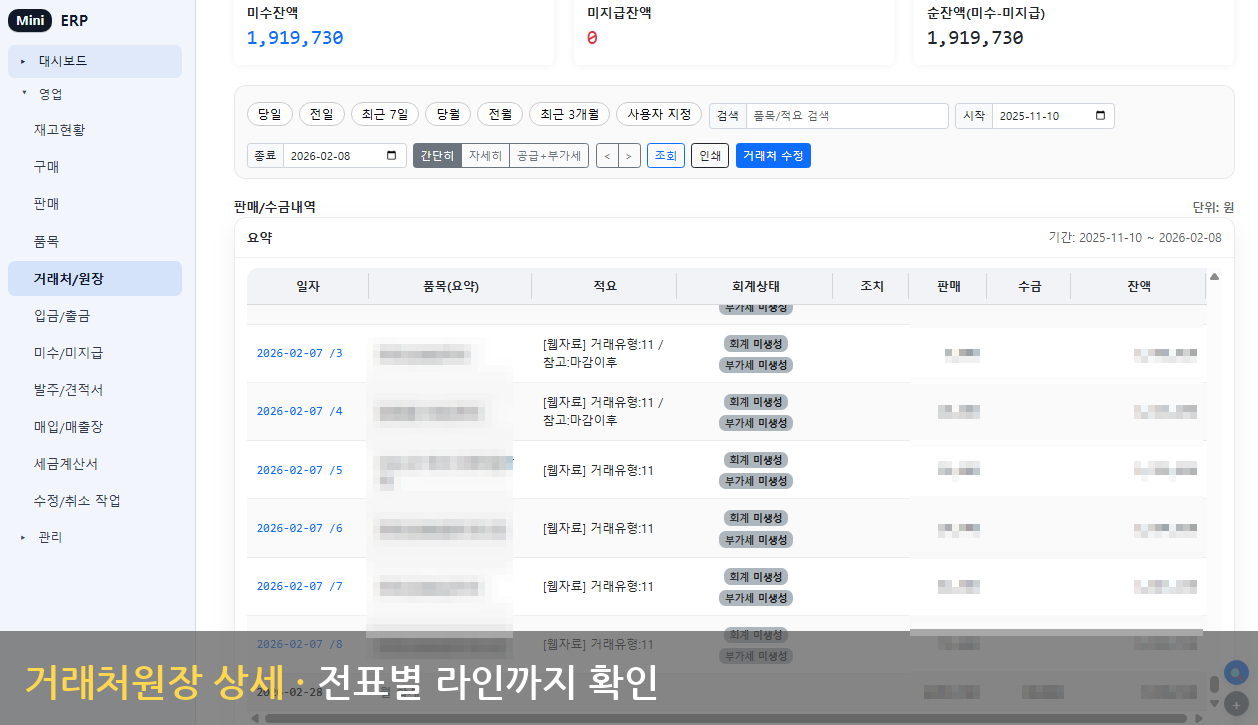Screen dimensions: 1258x725
Task: Open 거래처/원장 in the sidebar
Action: point(95,278)
